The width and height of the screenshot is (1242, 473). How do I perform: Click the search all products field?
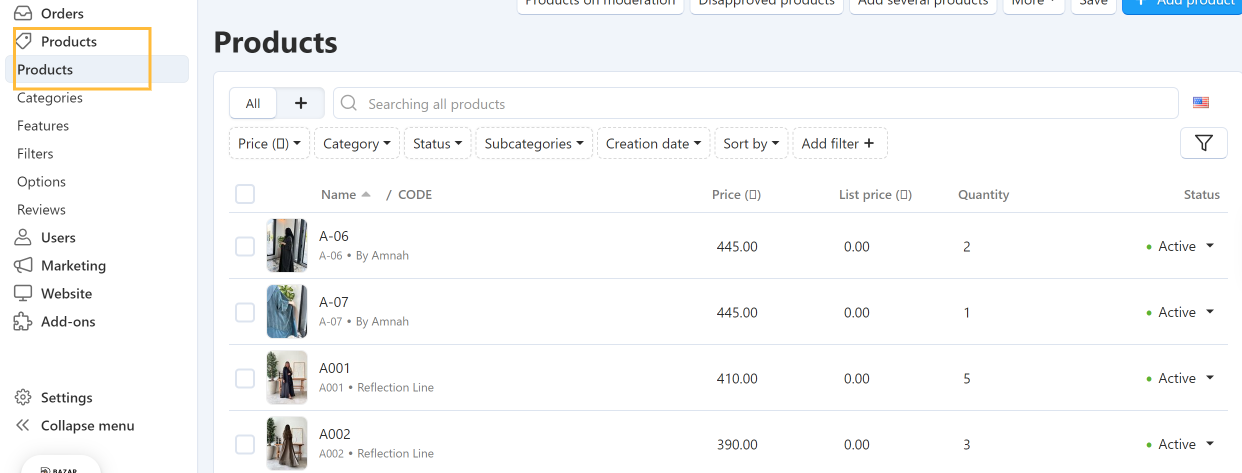click(755, 103)
